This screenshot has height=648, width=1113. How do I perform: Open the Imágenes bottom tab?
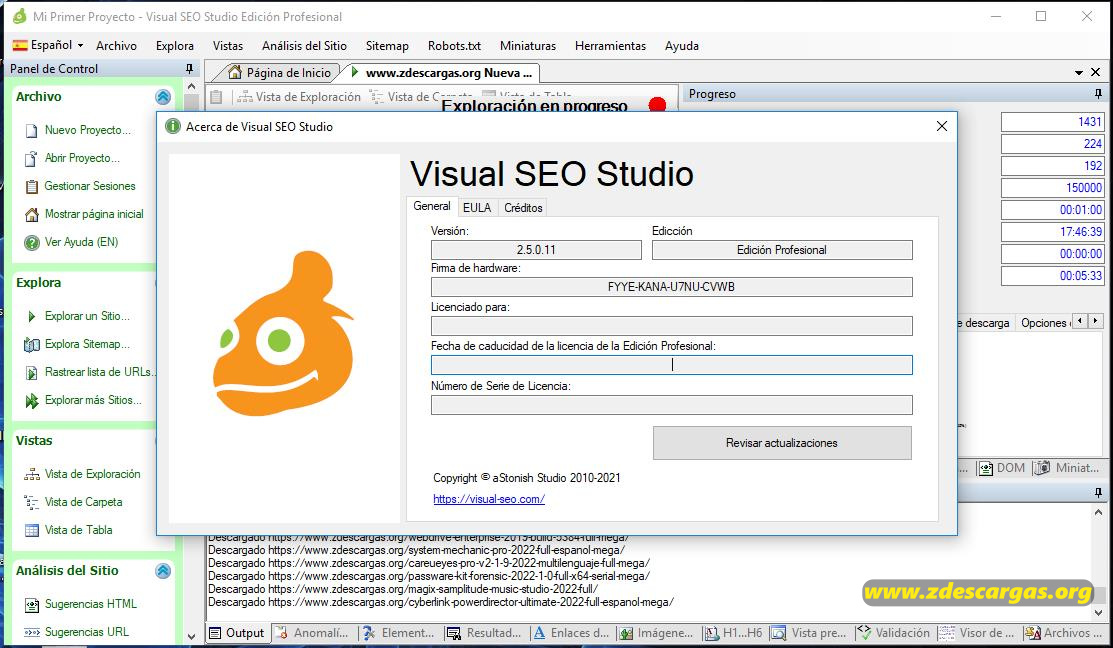coord(656,633)
